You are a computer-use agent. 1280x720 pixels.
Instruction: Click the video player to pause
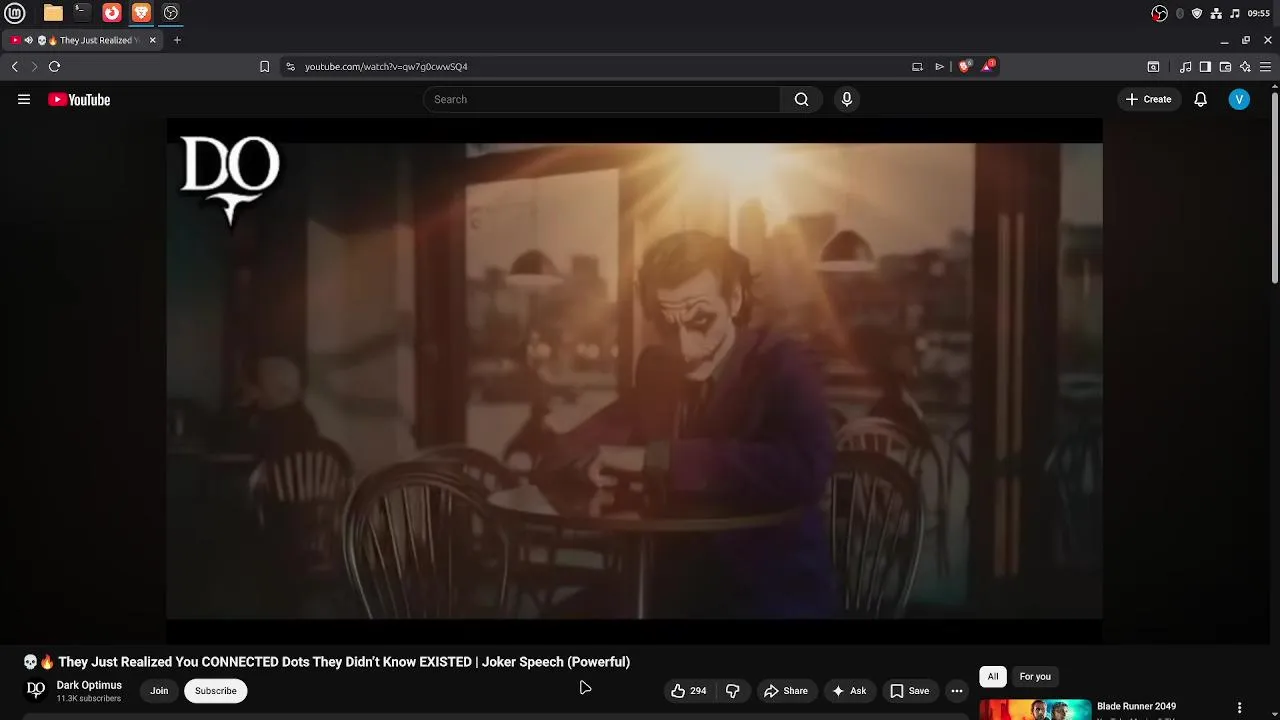coord(634,380)
